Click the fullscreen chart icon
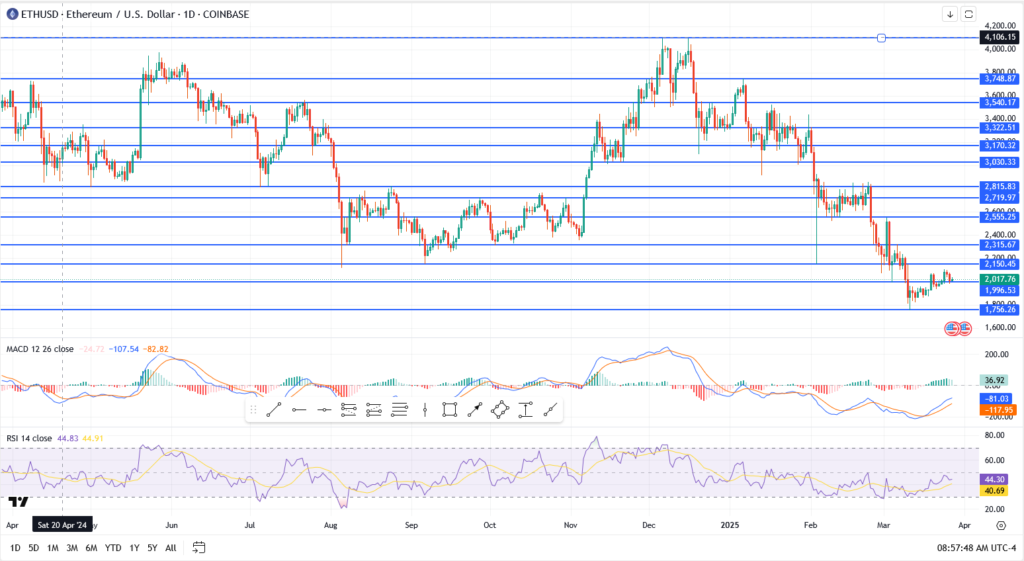Screen dimensions: 1024x561 tap(969, 14)
